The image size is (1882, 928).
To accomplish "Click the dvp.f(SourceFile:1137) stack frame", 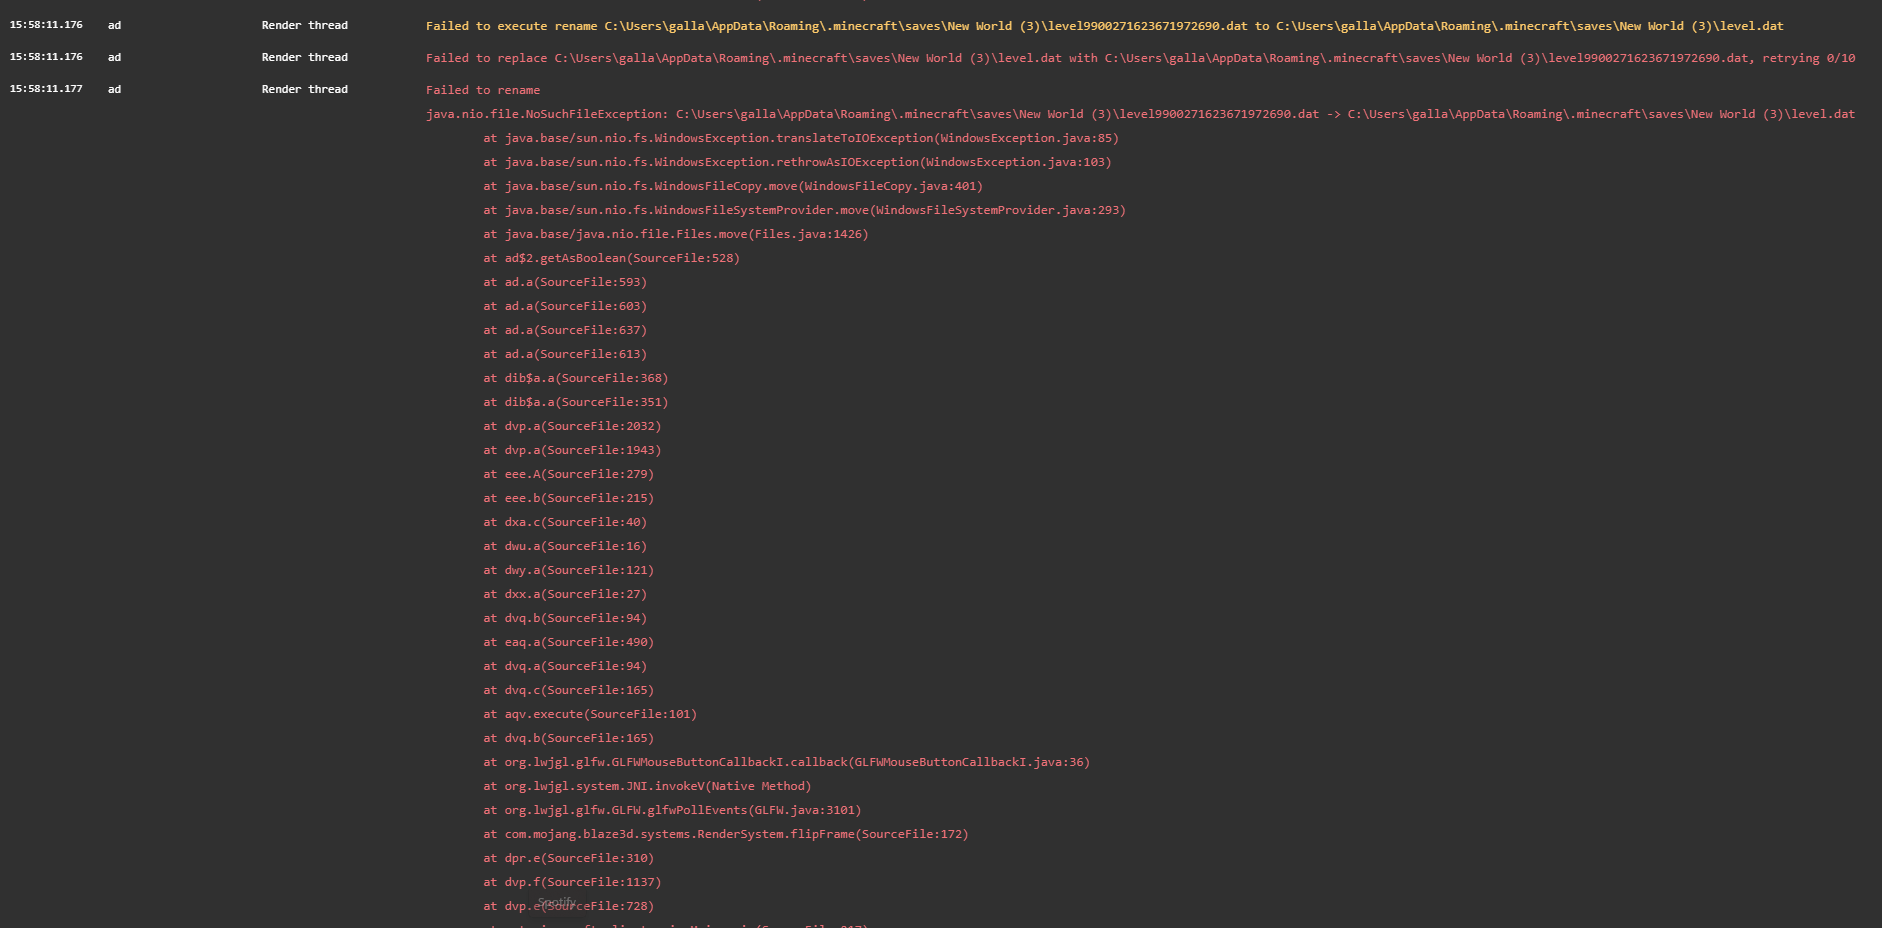I will (x=572, y=882).
